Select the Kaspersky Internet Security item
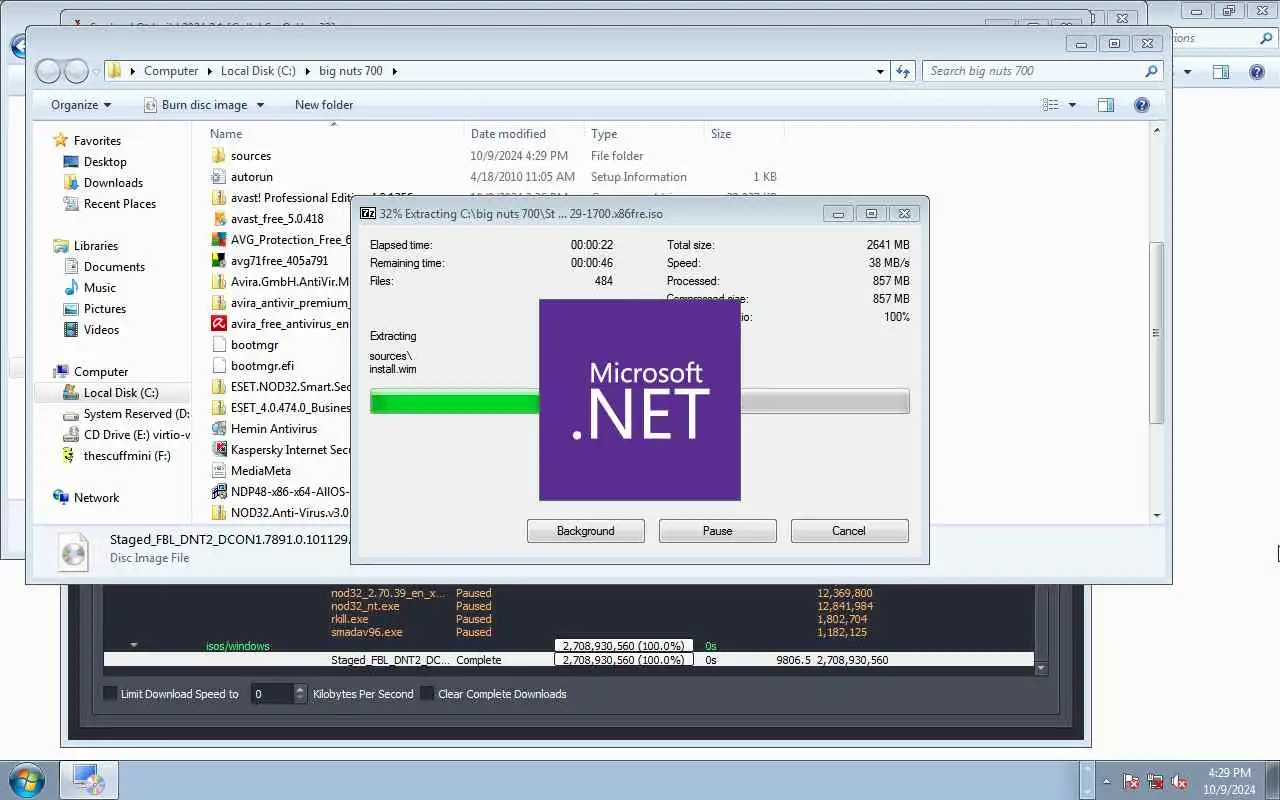1280x800 pixels. coord(281,449)
